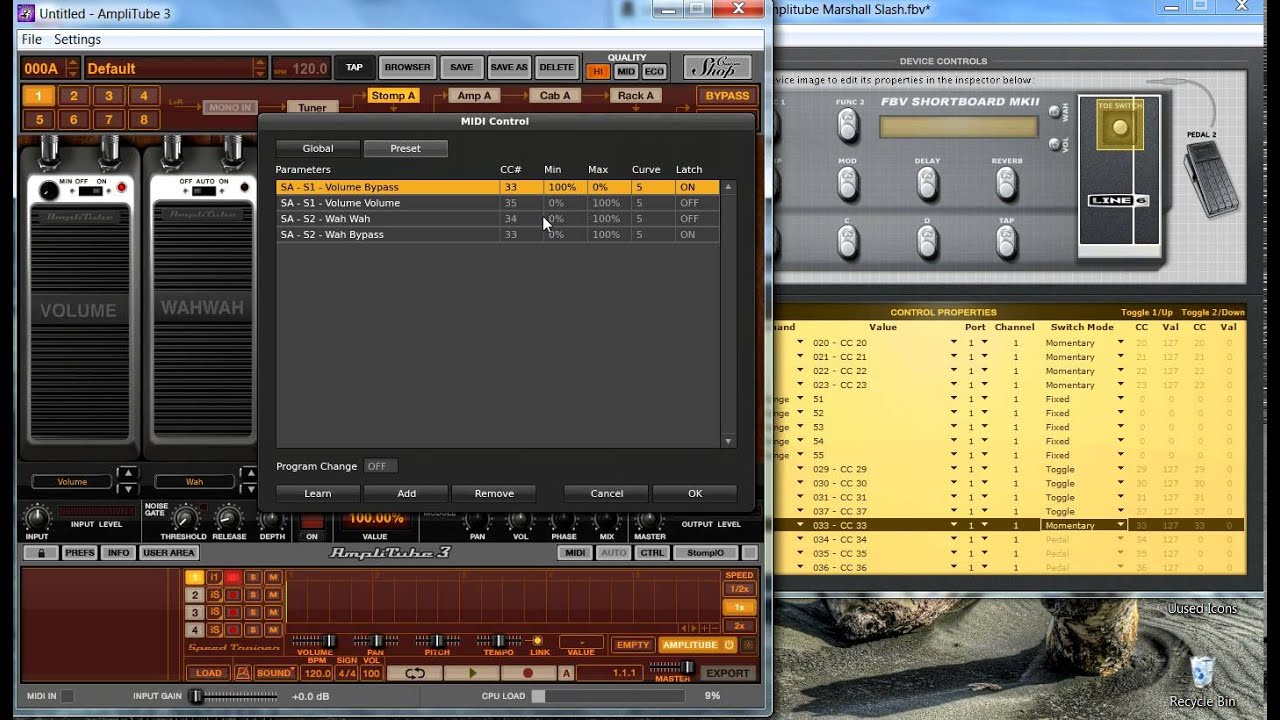The width and height of the screenshot is (1280, 720).
Task: Select the Toe Switch on the pedal
Action: 1119,127
